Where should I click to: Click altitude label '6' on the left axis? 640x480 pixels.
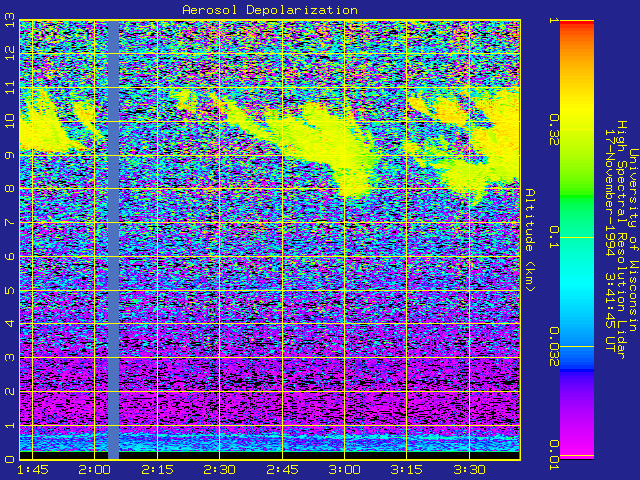point(10,256)
